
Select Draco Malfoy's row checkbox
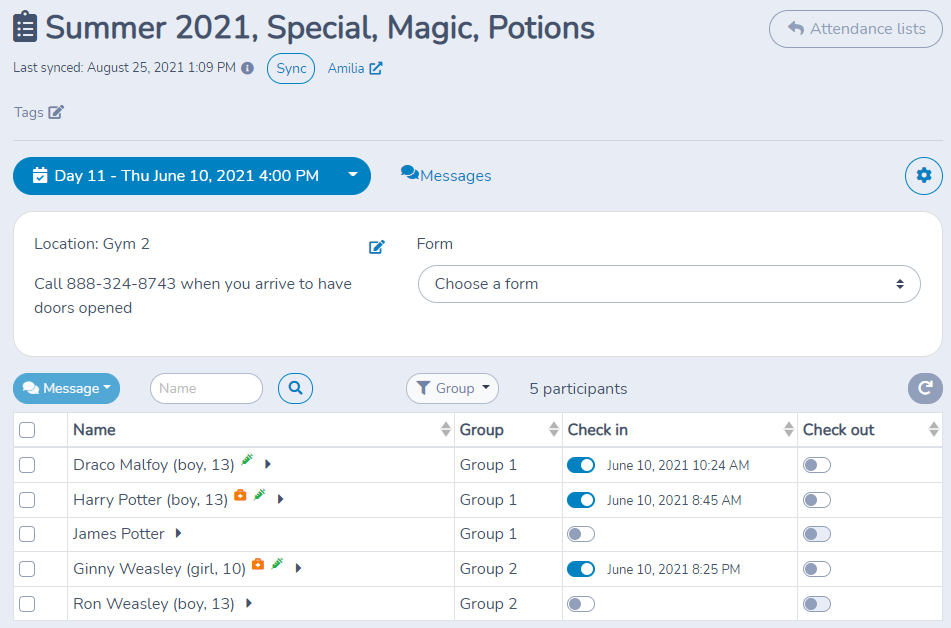point(27,465)
